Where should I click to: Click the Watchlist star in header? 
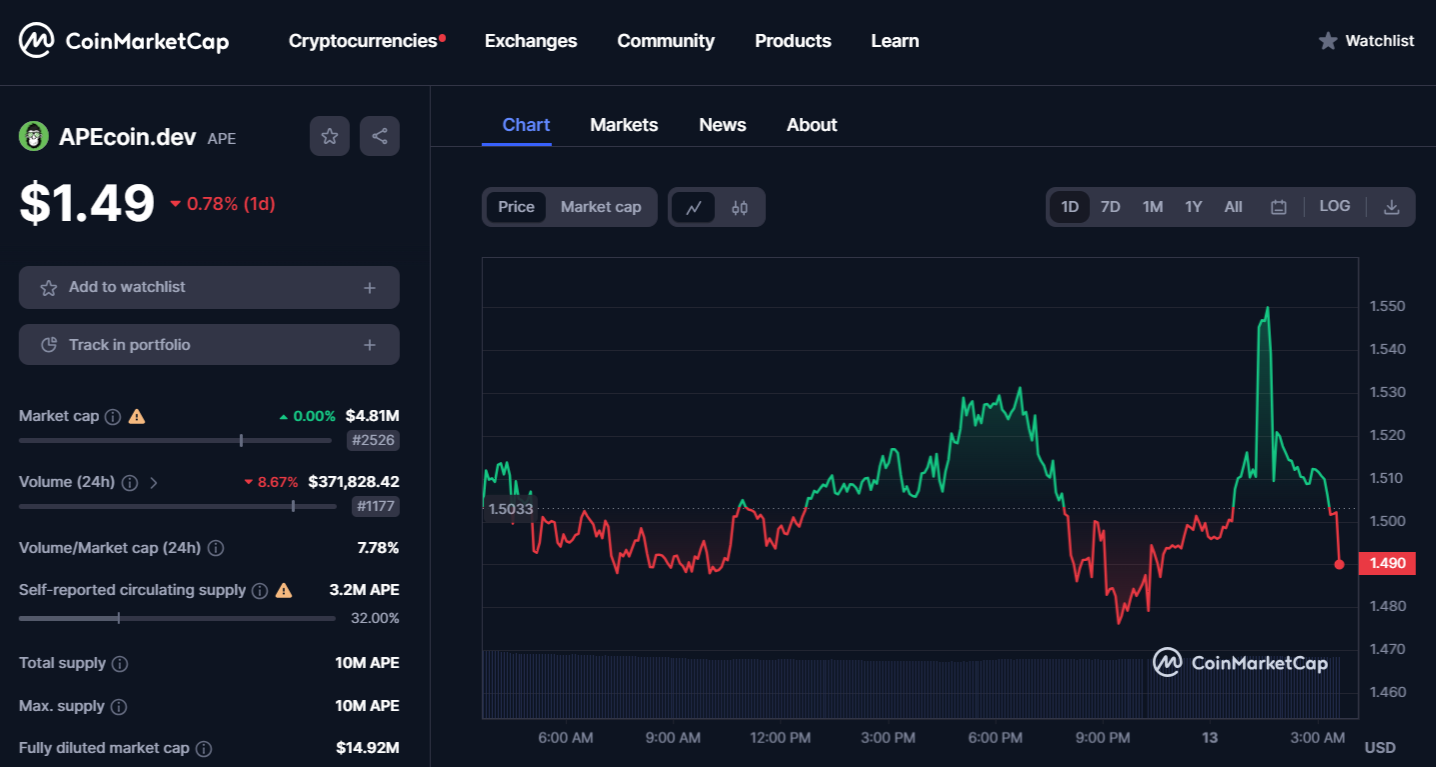pyautogui.click(x=1328, y=41)
